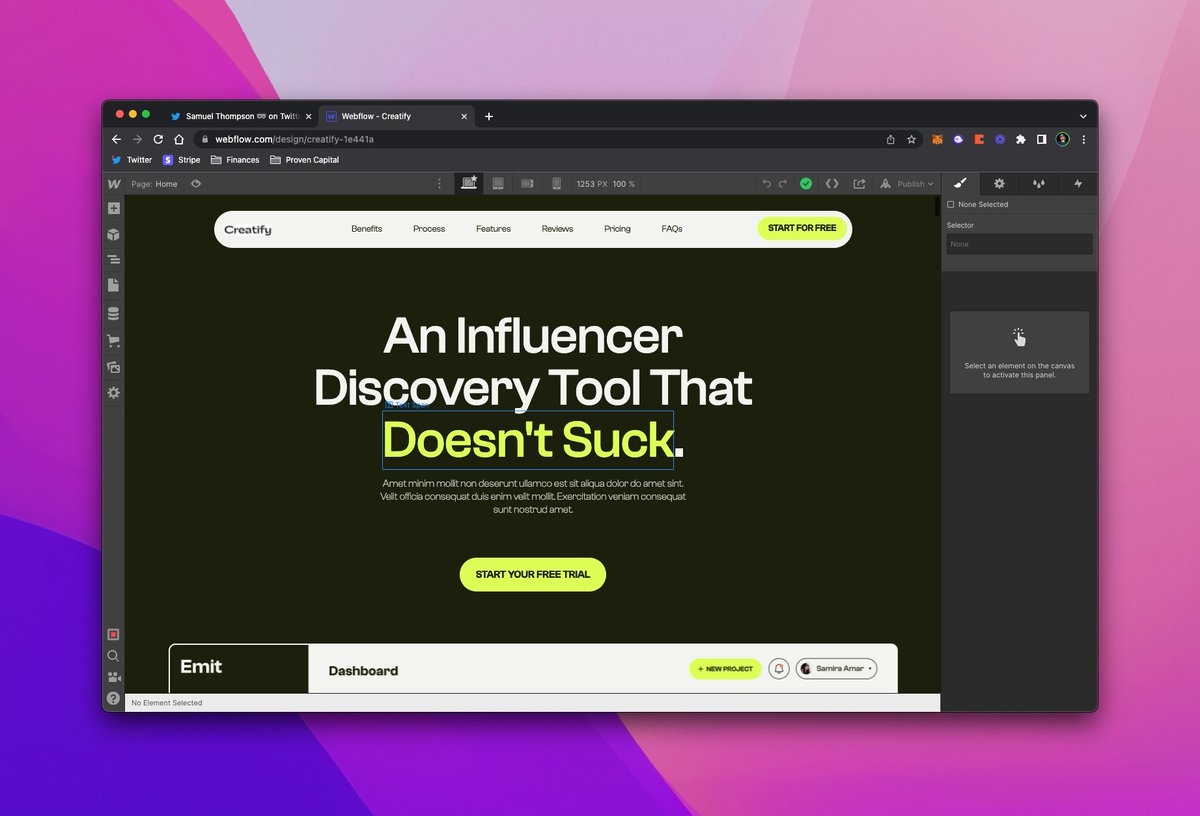Open the Finances bookmarks folder
Viewport: 1200px width, 816px height.
click(236, 160)
